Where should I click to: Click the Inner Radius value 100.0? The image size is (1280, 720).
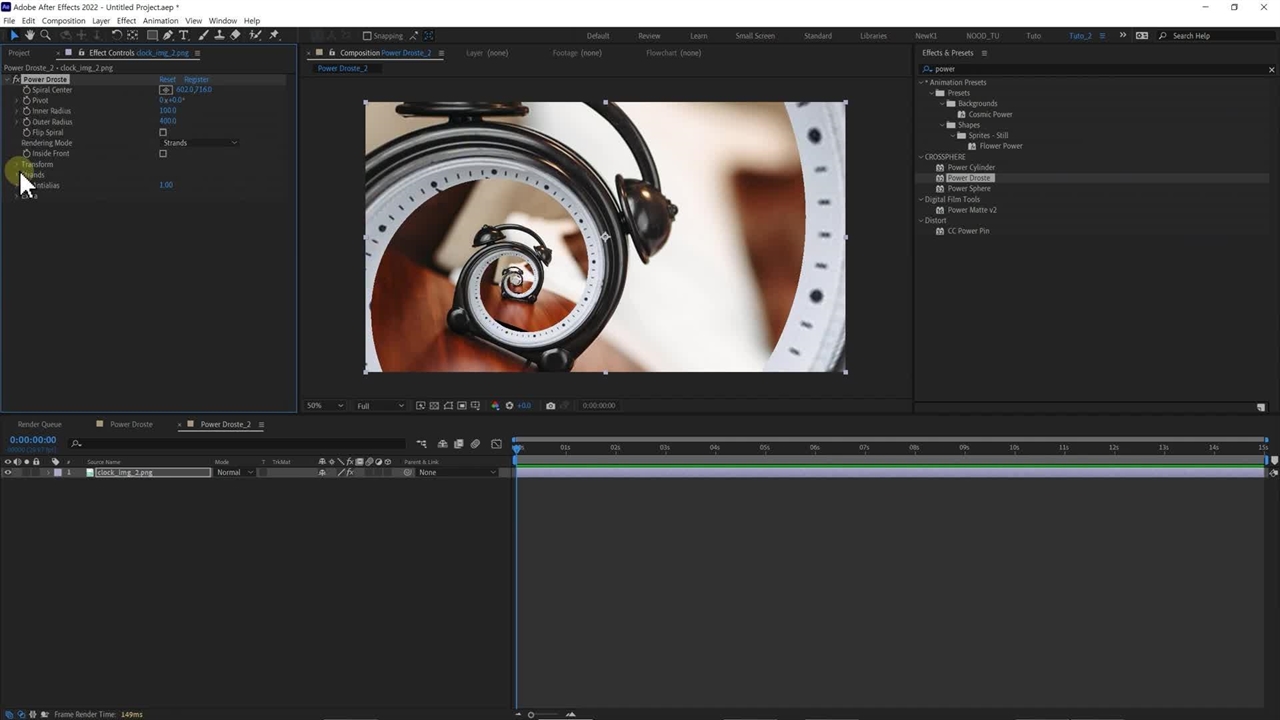(167, 111)
